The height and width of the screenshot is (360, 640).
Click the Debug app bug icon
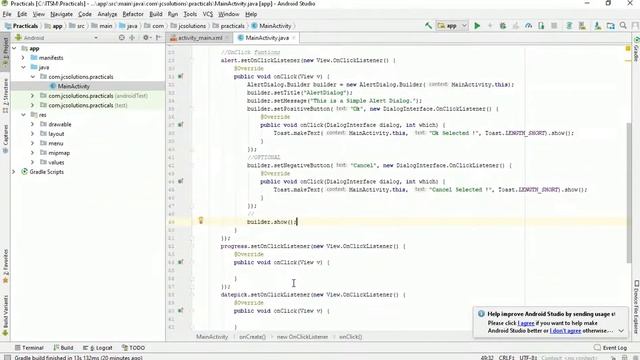503,26
